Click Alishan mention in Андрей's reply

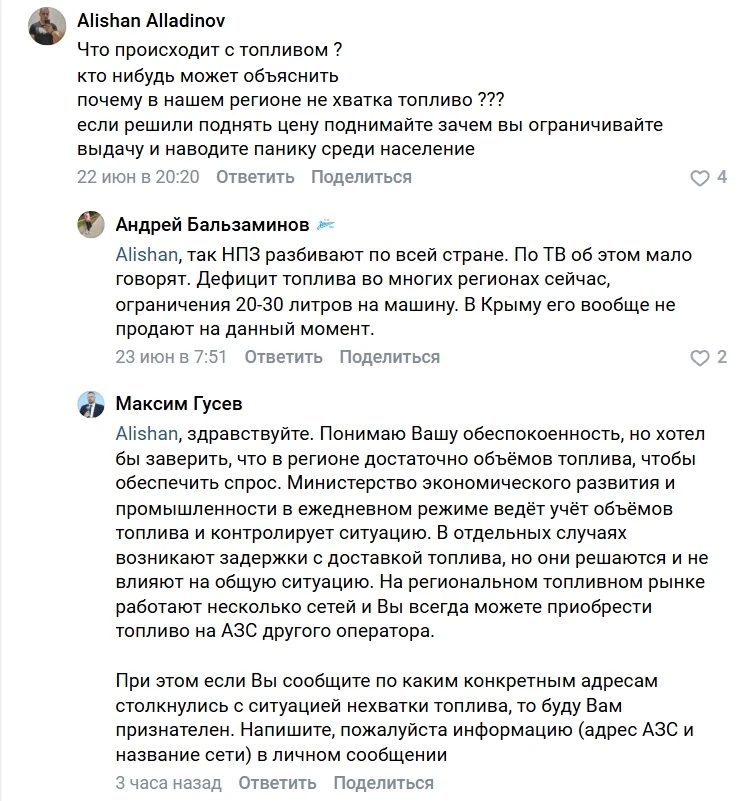tap(147, 254)
